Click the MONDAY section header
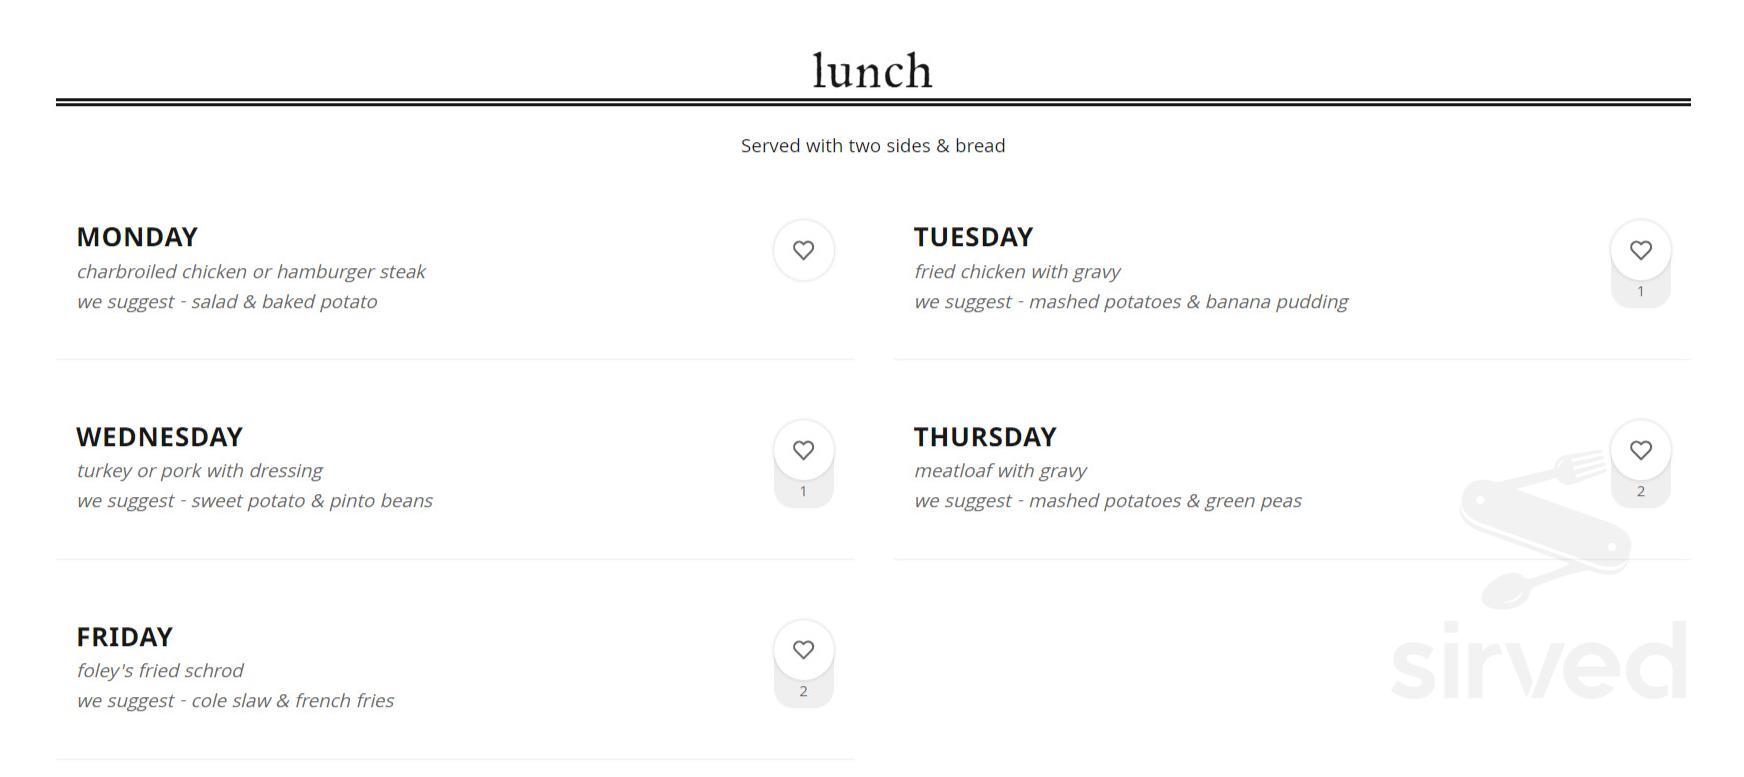The width and height of the screenshot is (1744, 777). pyautogui.click(x=137, y=237)
